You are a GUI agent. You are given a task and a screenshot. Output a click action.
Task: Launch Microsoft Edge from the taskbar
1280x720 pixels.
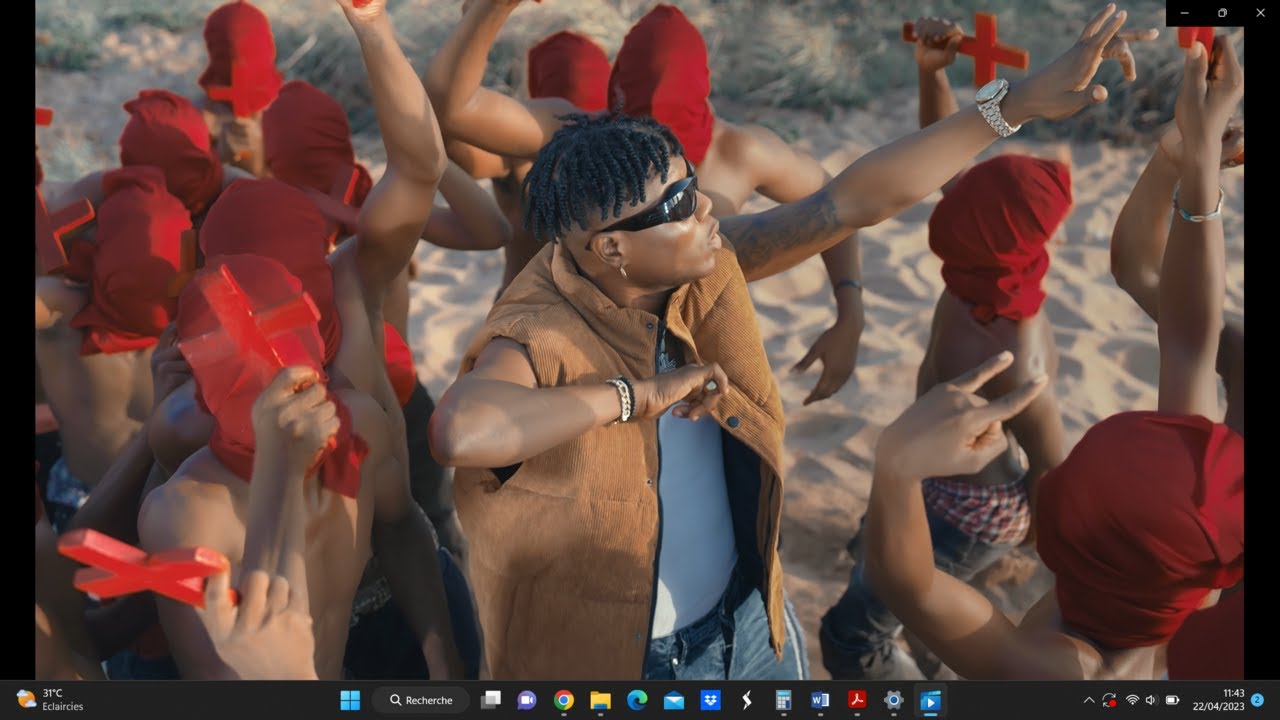point(637,700)
